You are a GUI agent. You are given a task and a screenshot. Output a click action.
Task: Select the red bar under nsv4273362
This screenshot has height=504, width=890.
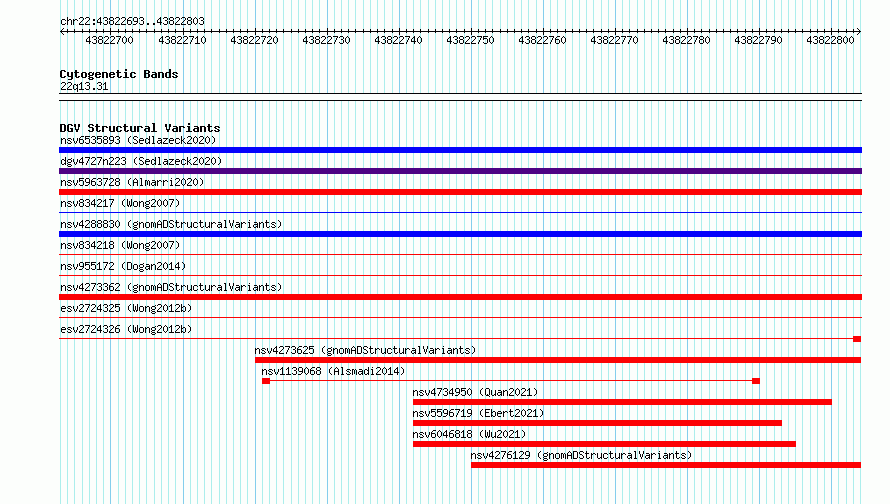(460, 297)
